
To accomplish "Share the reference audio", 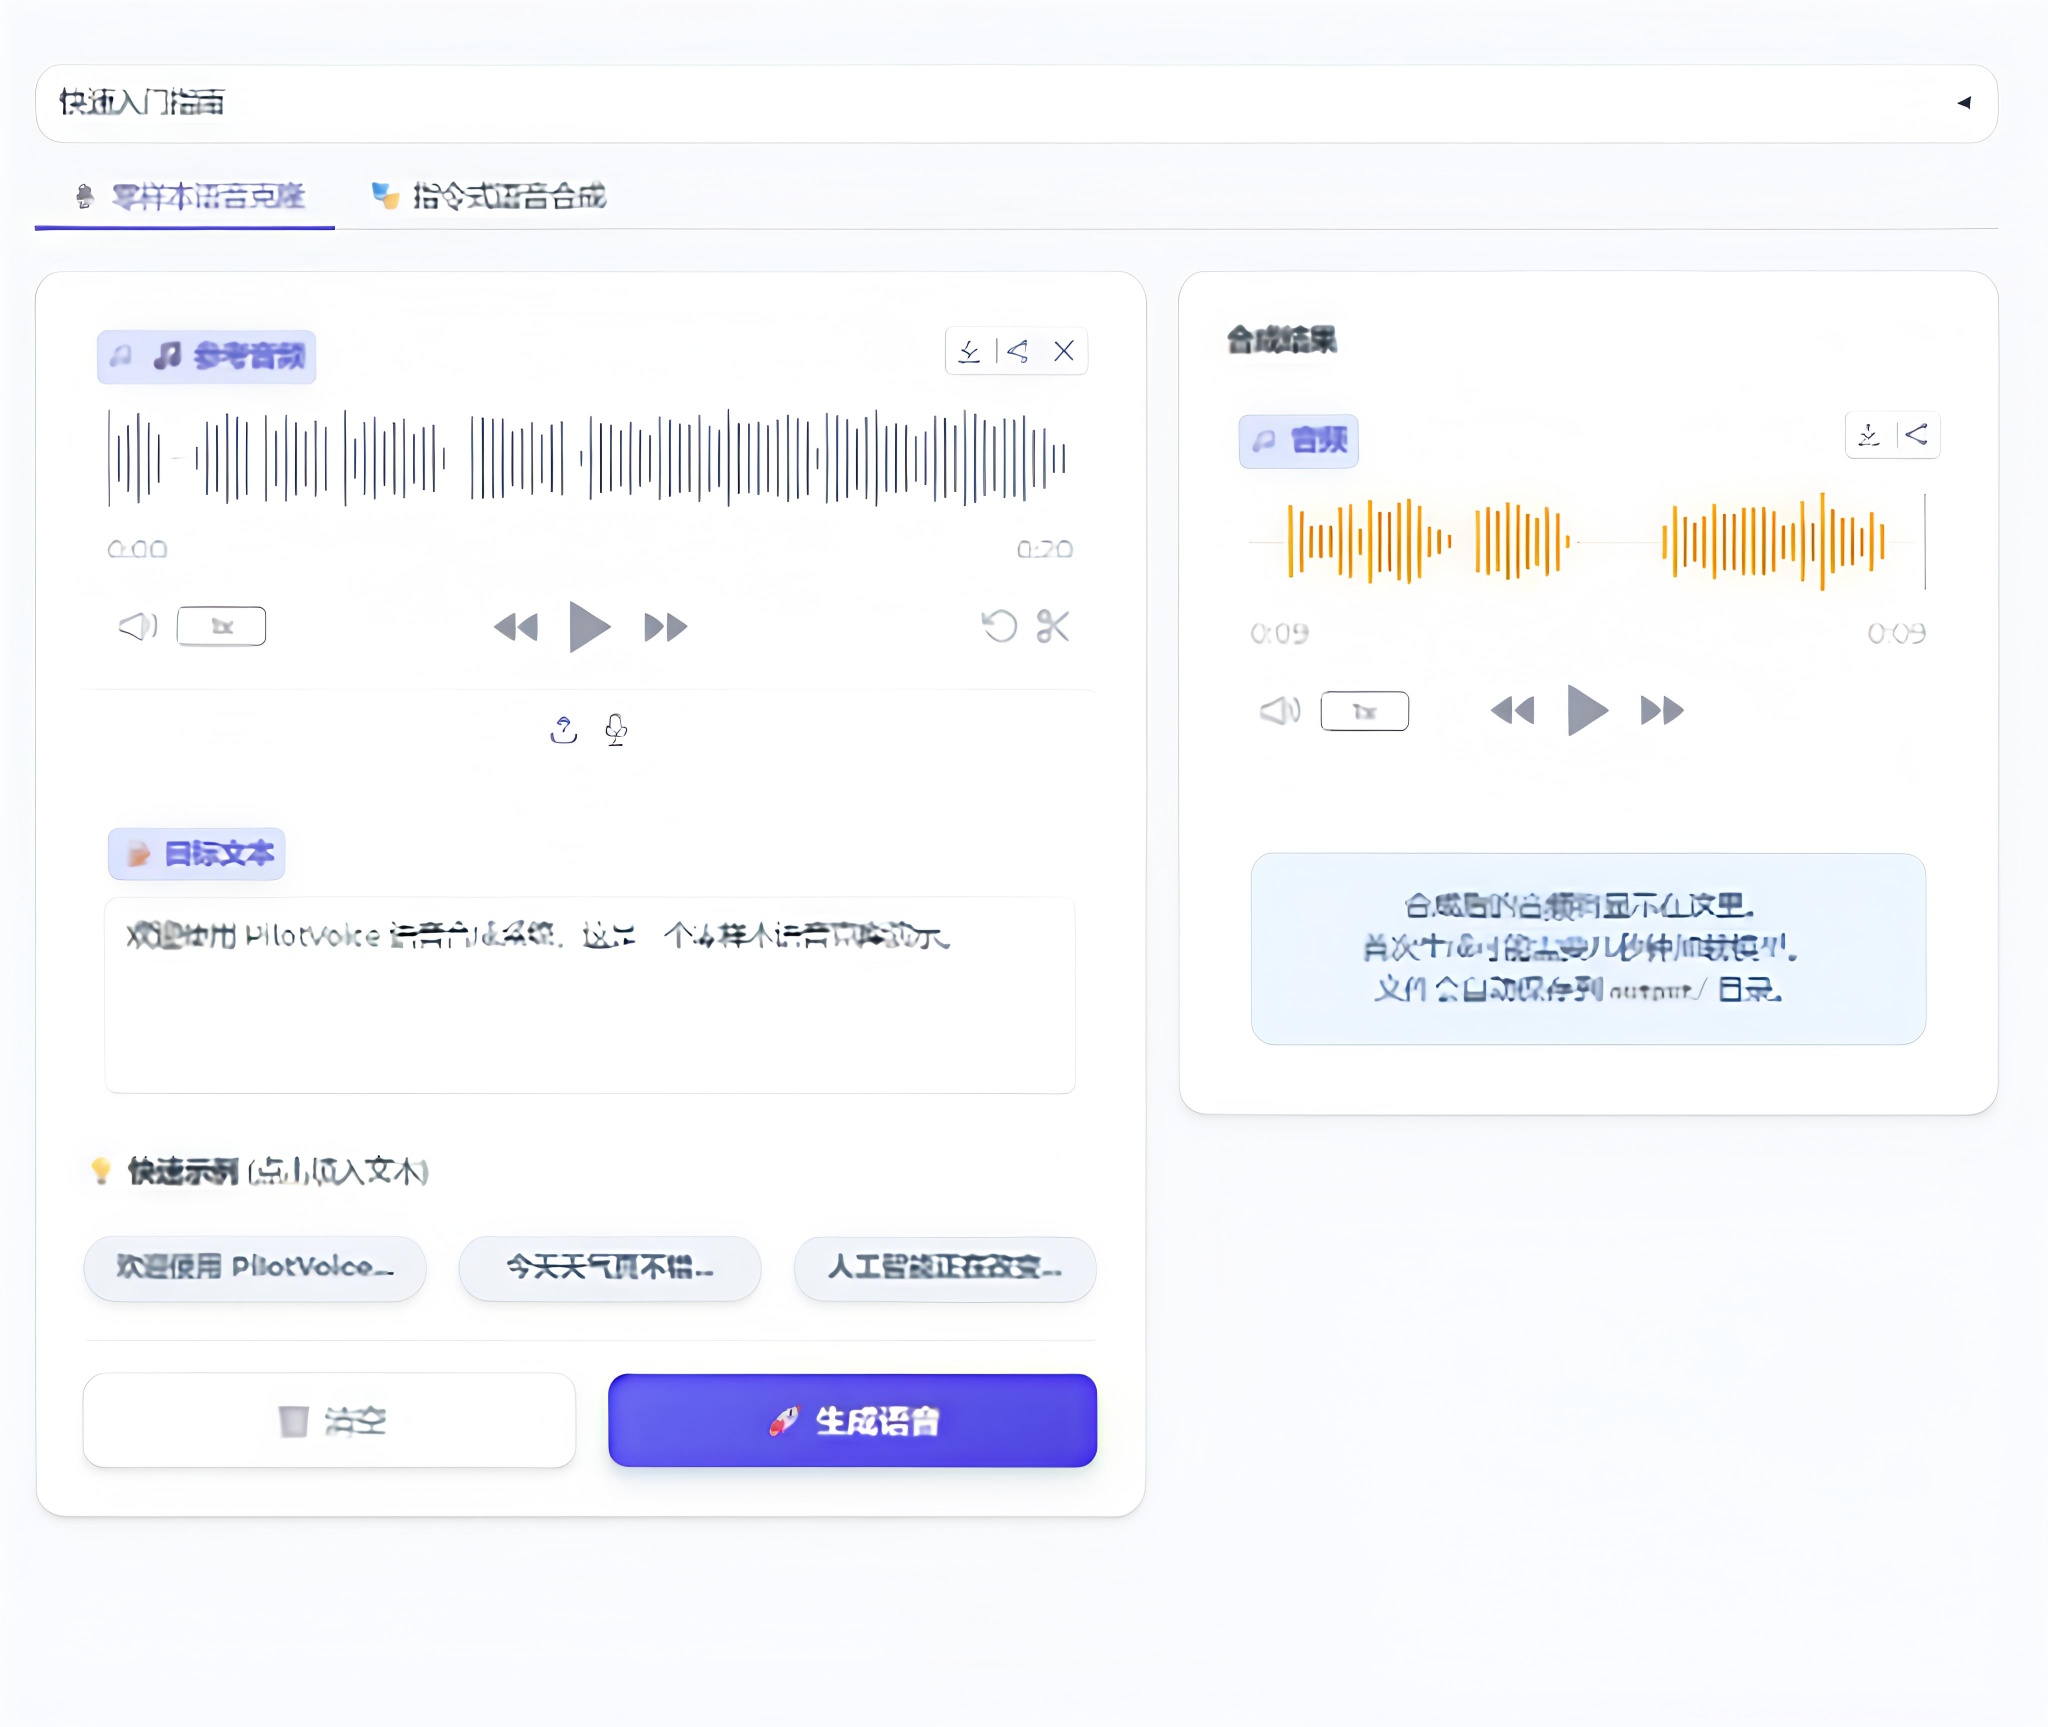I will tap(1018, 351).
